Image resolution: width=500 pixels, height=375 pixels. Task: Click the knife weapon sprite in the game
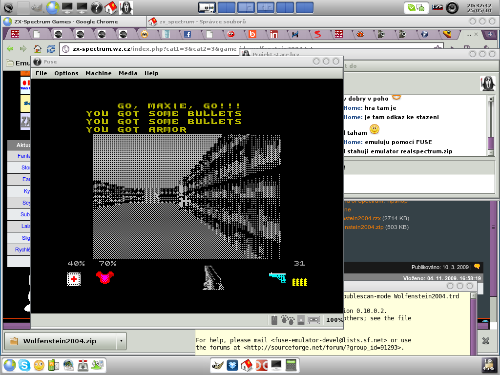(x=213, y=278)
